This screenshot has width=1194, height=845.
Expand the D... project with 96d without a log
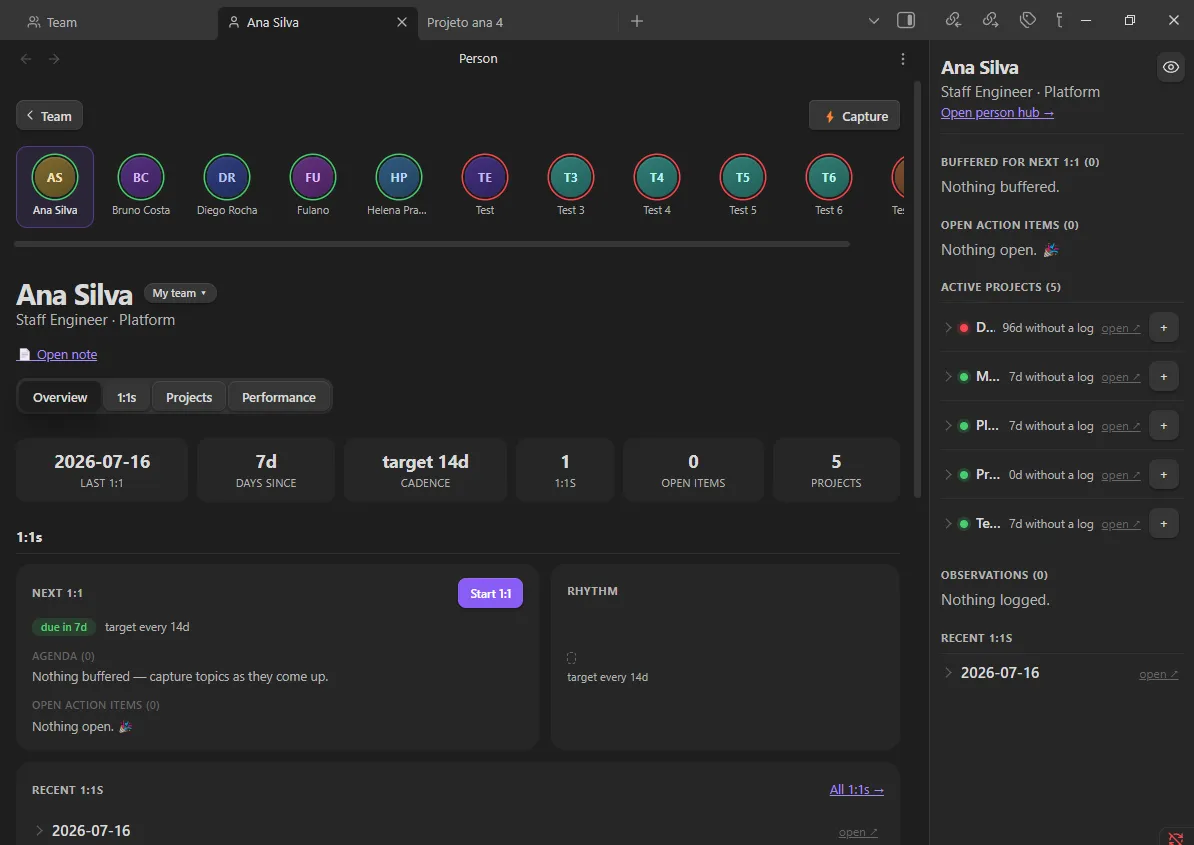948,328
